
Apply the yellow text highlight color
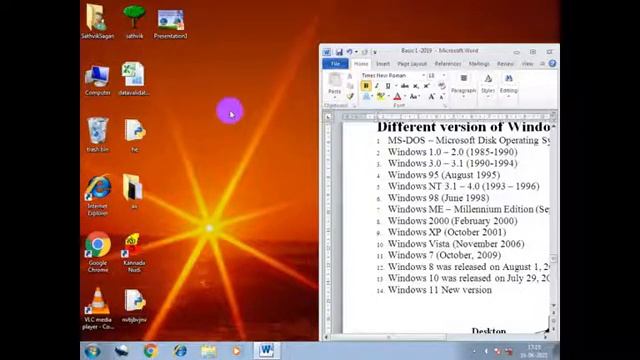380,97
